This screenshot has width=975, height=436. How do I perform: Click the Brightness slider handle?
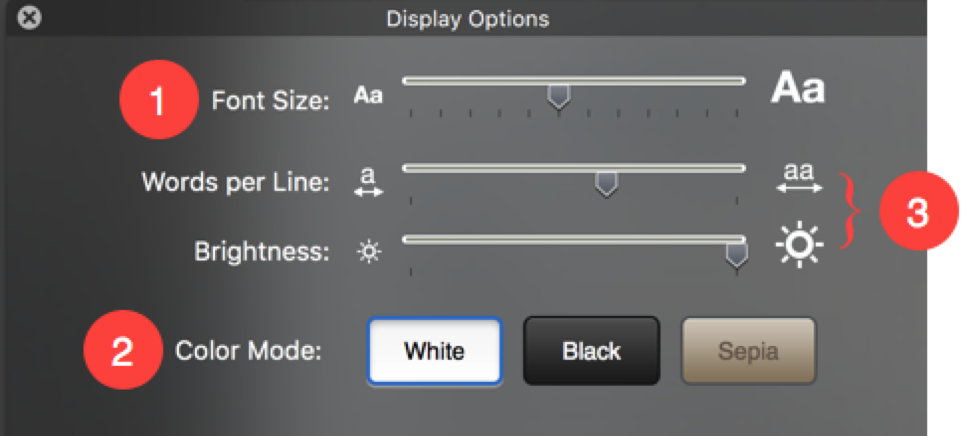tap(736, 256)
